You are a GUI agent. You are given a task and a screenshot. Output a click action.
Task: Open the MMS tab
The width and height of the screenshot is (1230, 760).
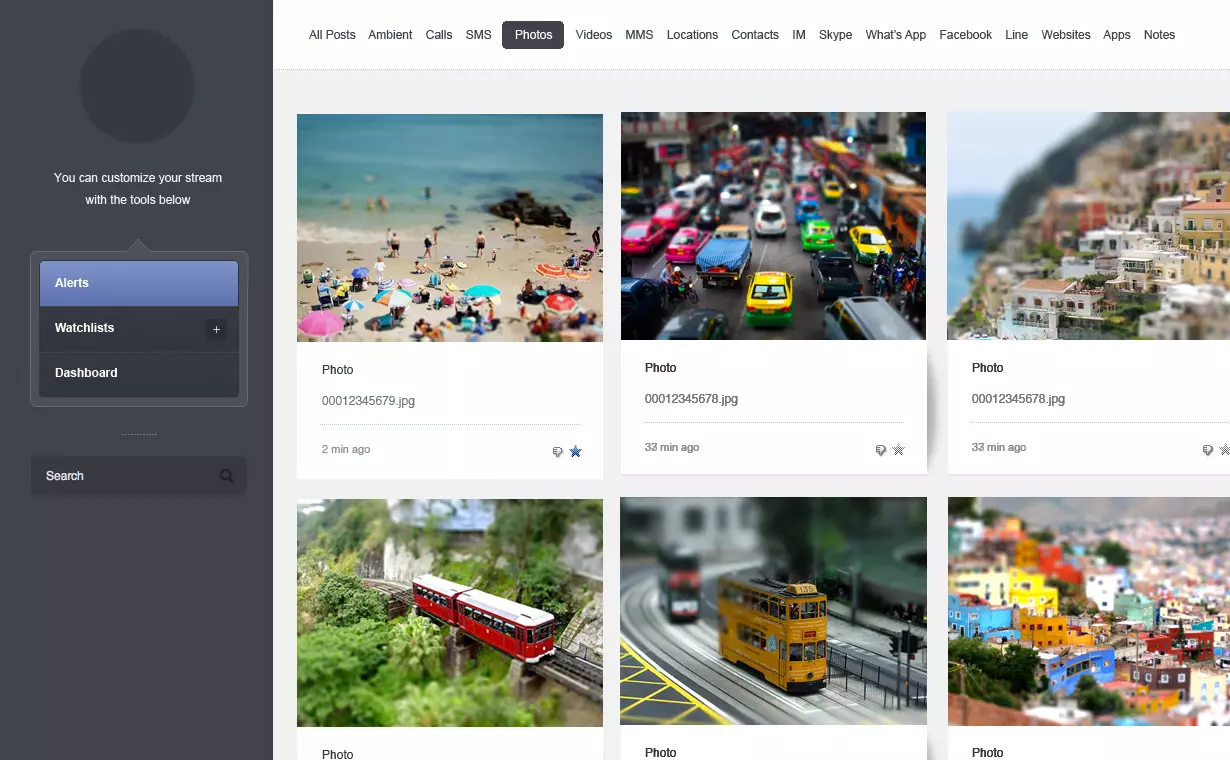click(639, 35)
